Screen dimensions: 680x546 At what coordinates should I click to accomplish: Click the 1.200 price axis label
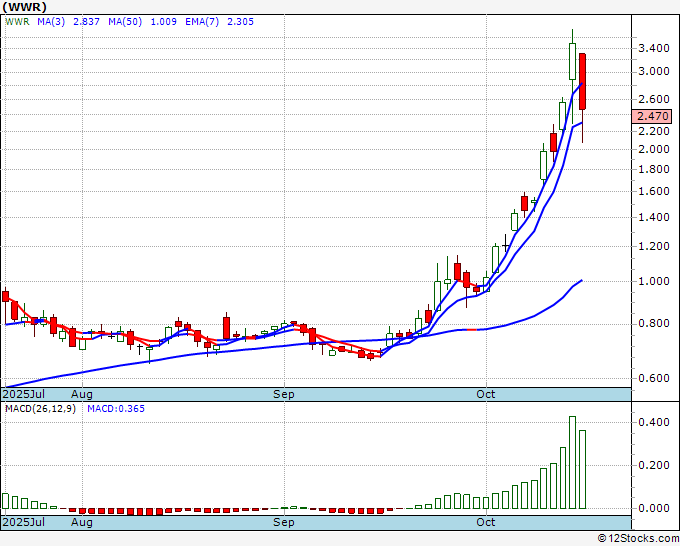point(654,246)
